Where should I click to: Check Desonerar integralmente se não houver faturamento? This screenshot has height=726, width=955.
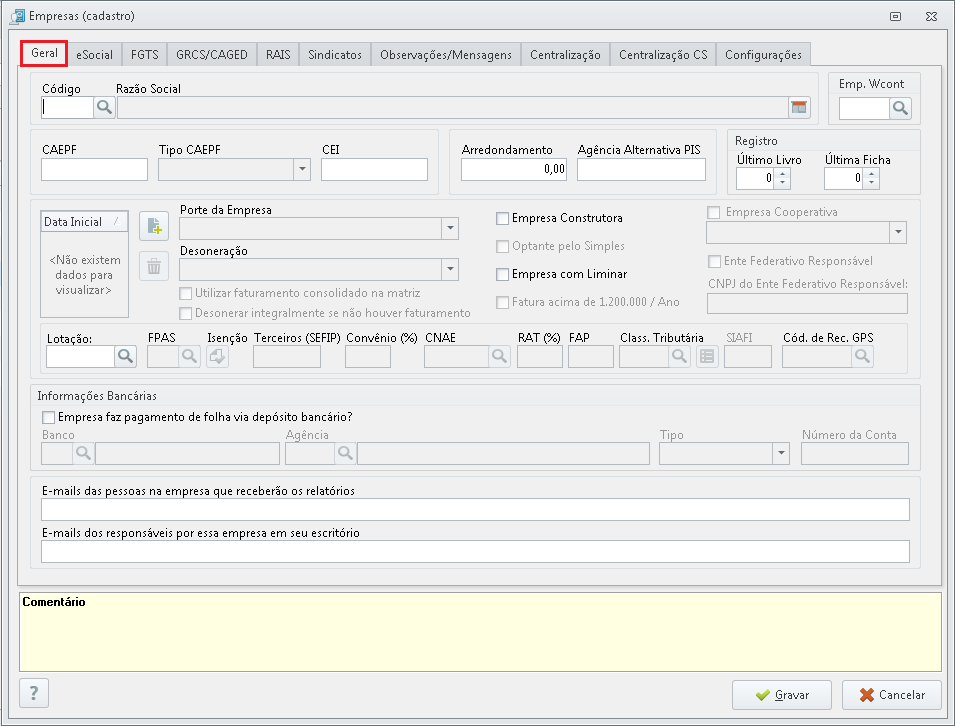(x=186, y=314)
